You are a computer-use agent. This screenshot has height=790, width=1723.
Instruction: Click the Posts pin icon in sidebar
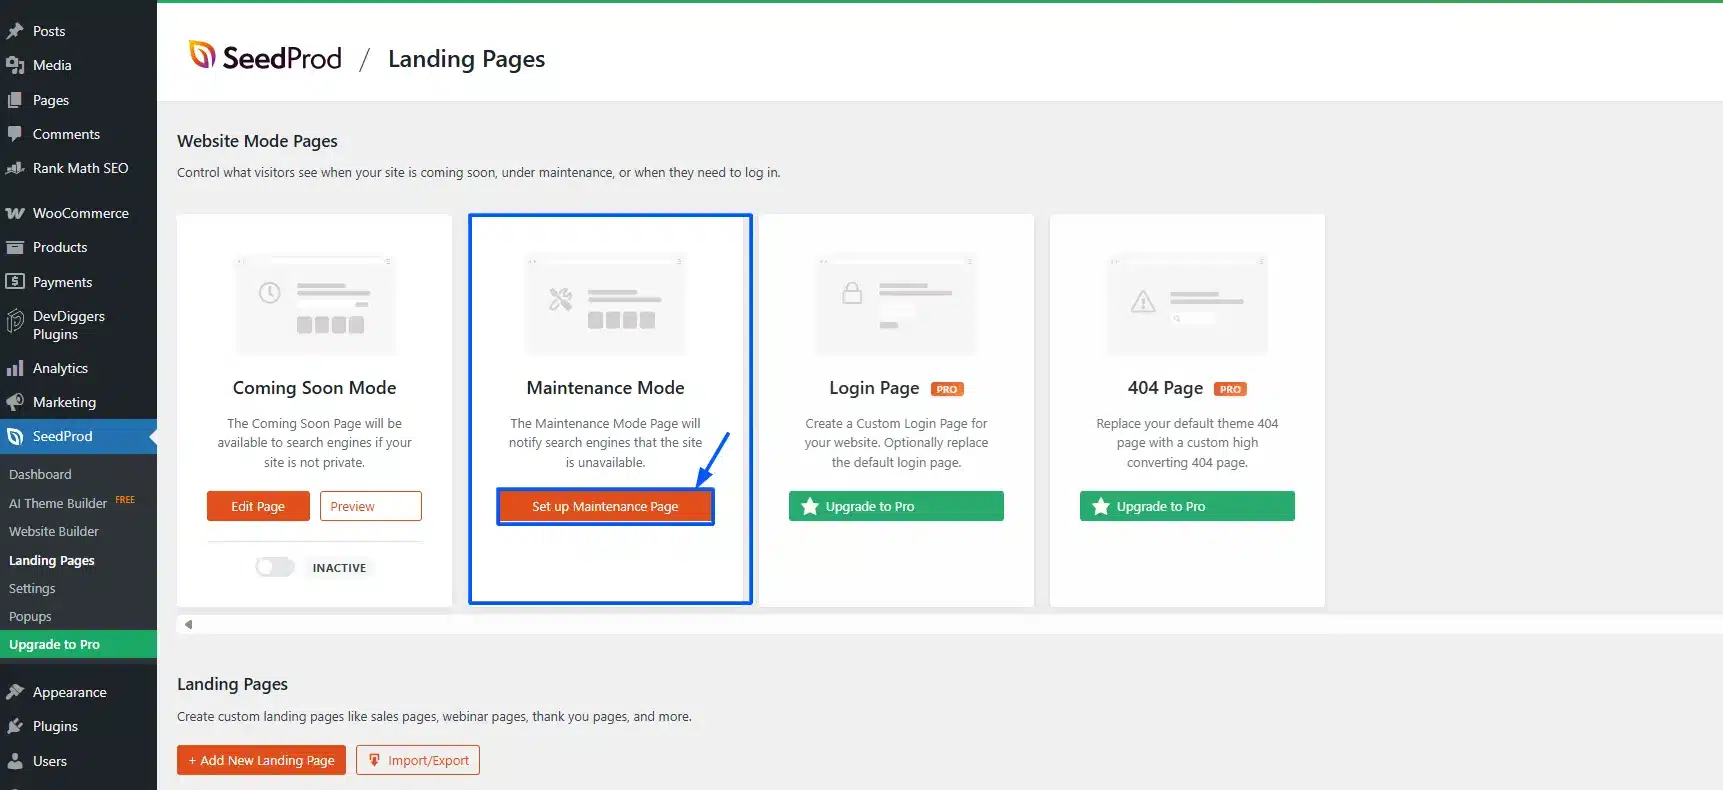(15, 31)
